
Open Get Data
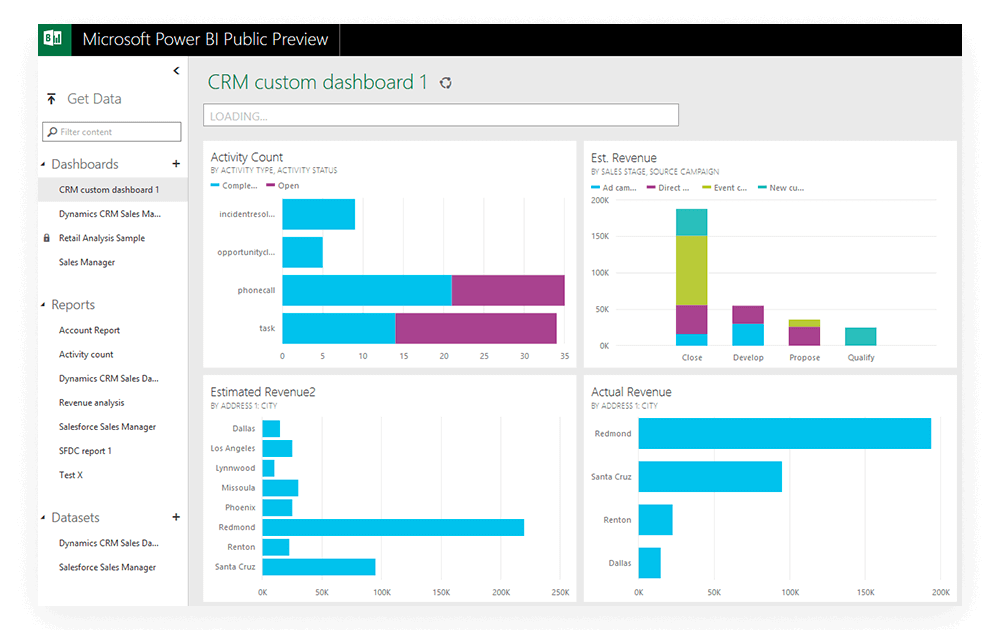[x=94, y=99]
